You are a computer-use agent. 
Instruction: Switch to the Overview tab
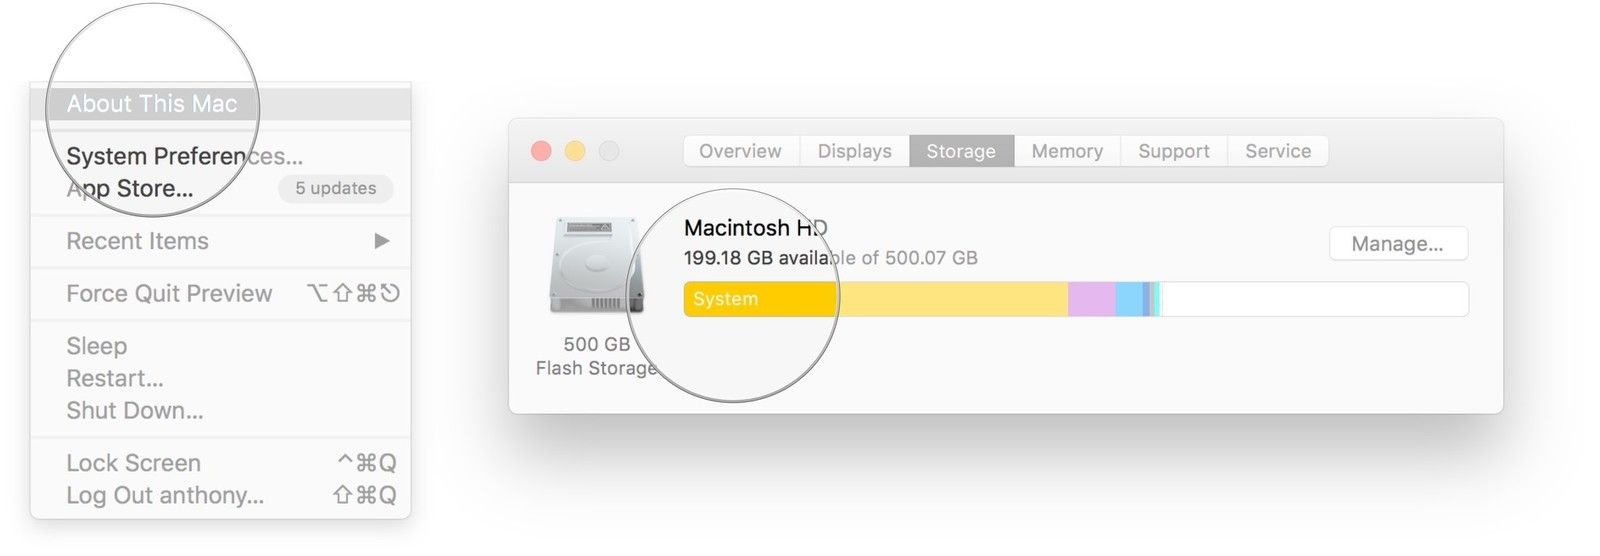coord(740,151)
